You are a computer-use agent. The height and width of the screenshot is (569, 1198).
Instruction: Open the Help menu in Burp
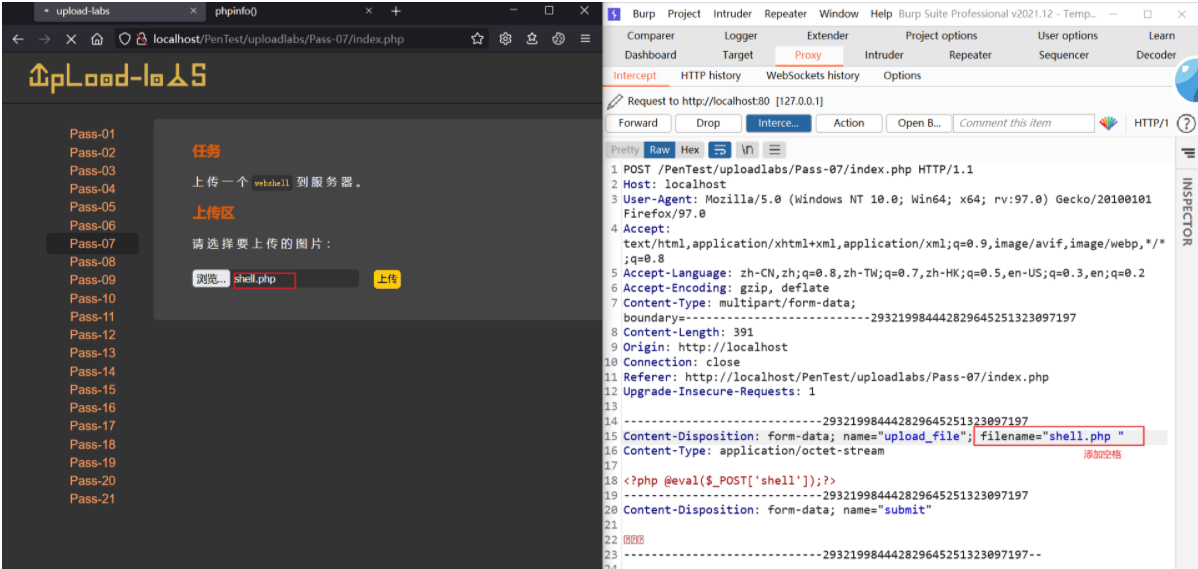(881, 14)
